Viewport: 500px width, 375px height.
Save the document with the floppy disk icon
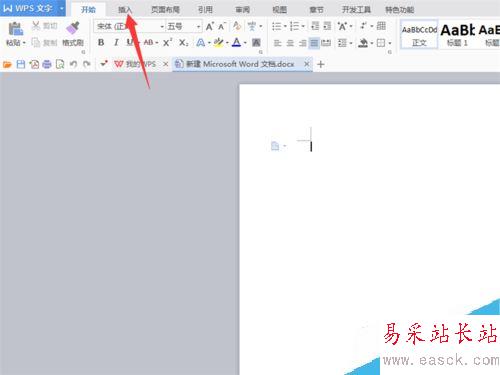coord(21,64)
